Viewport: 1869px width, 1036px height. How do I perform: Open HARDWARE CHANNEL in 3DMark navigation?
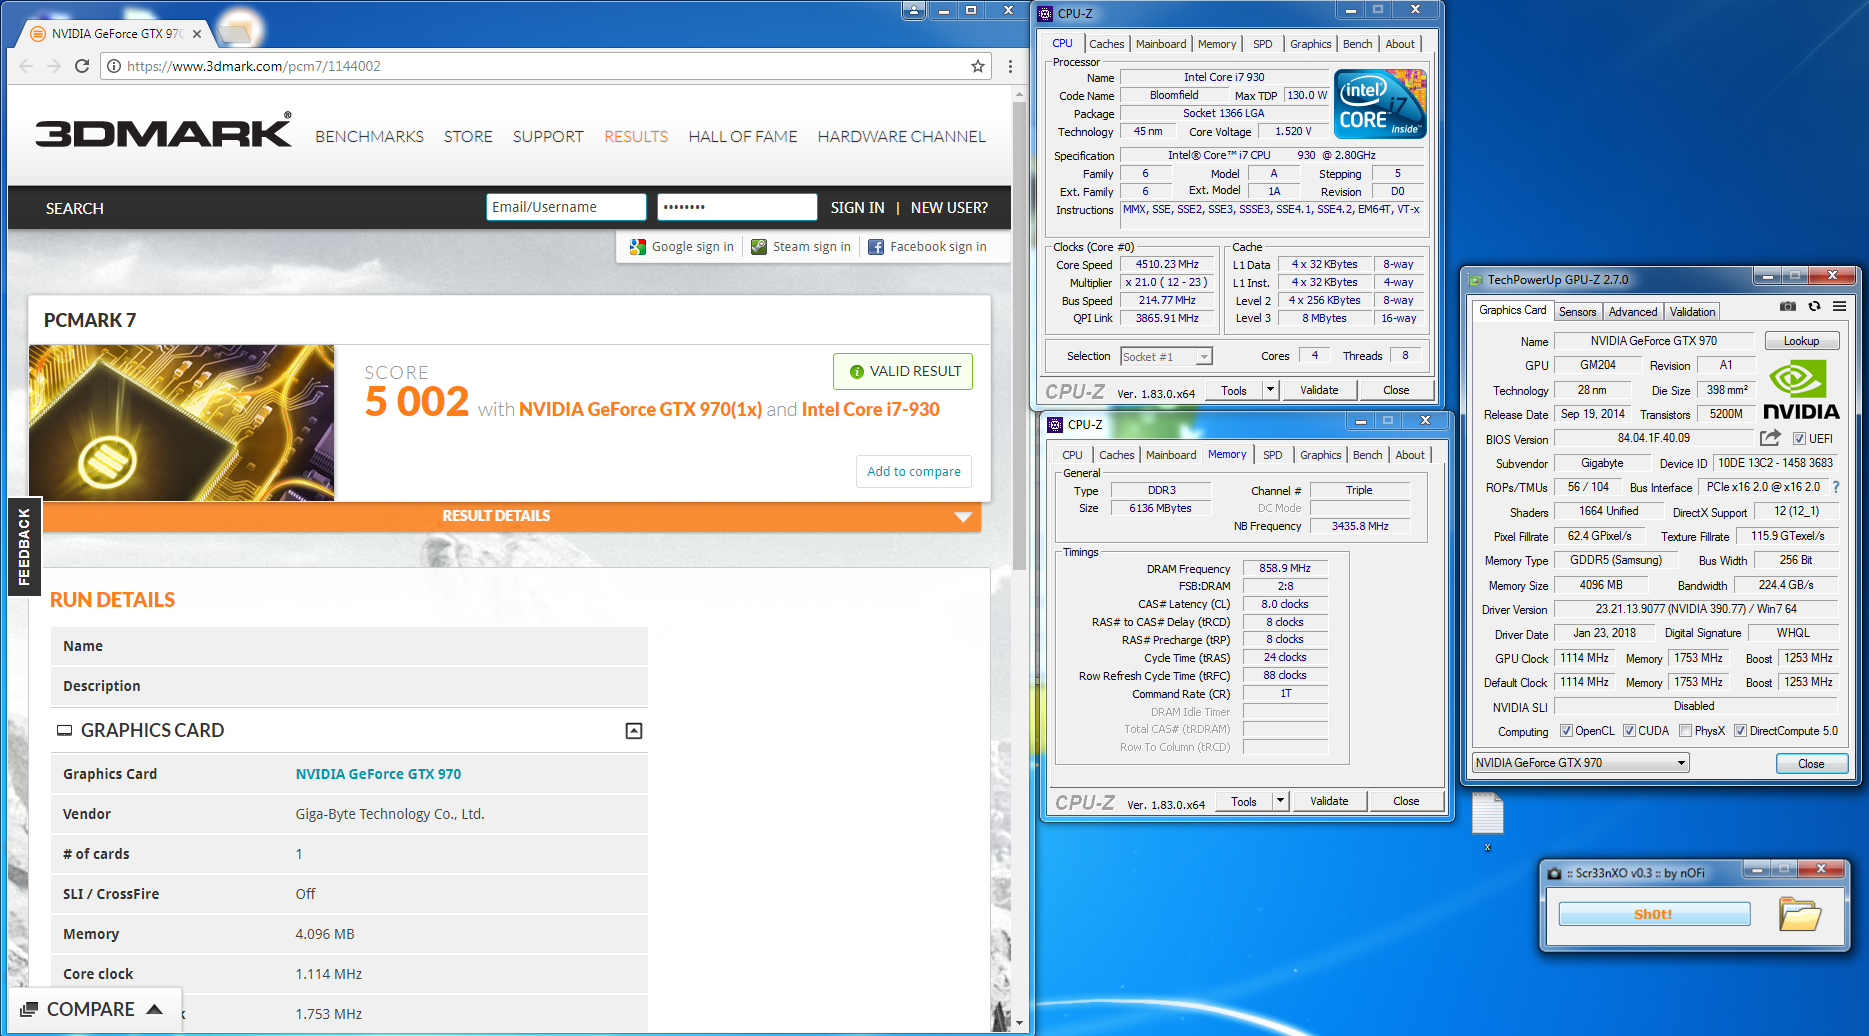(901, 137)
